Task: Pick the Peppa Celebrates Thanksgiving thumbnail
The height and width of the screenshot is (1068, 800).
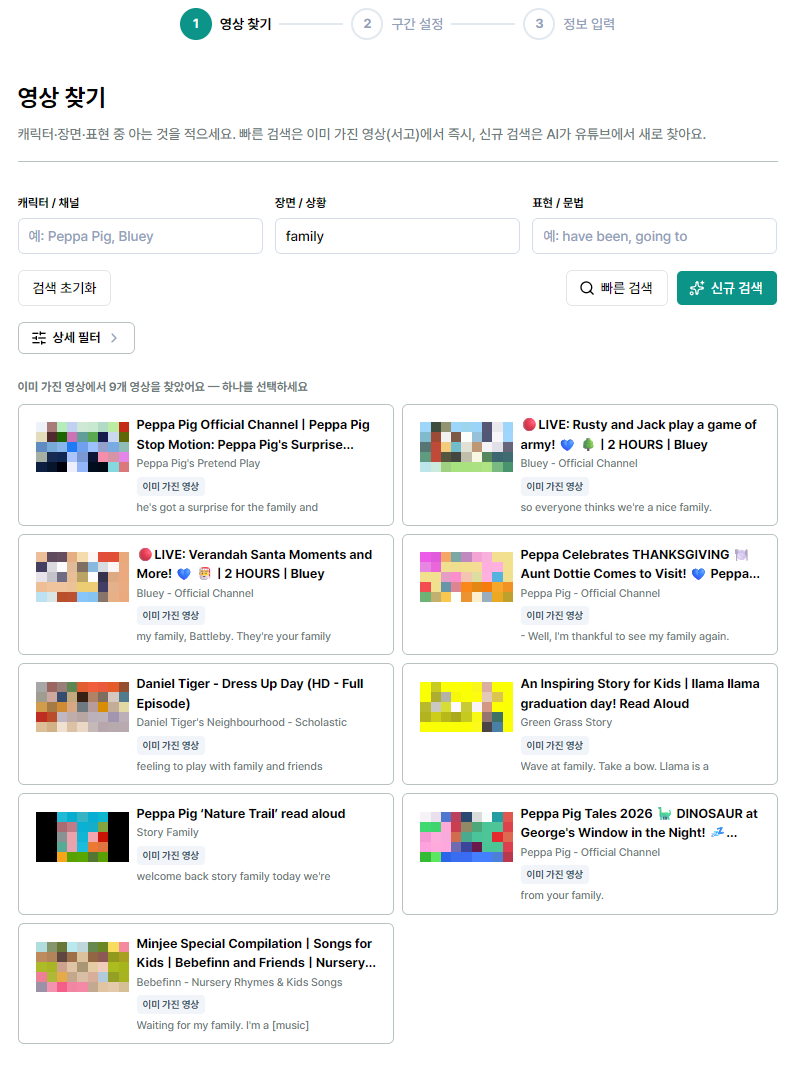Action: click(x=466, y=577)
